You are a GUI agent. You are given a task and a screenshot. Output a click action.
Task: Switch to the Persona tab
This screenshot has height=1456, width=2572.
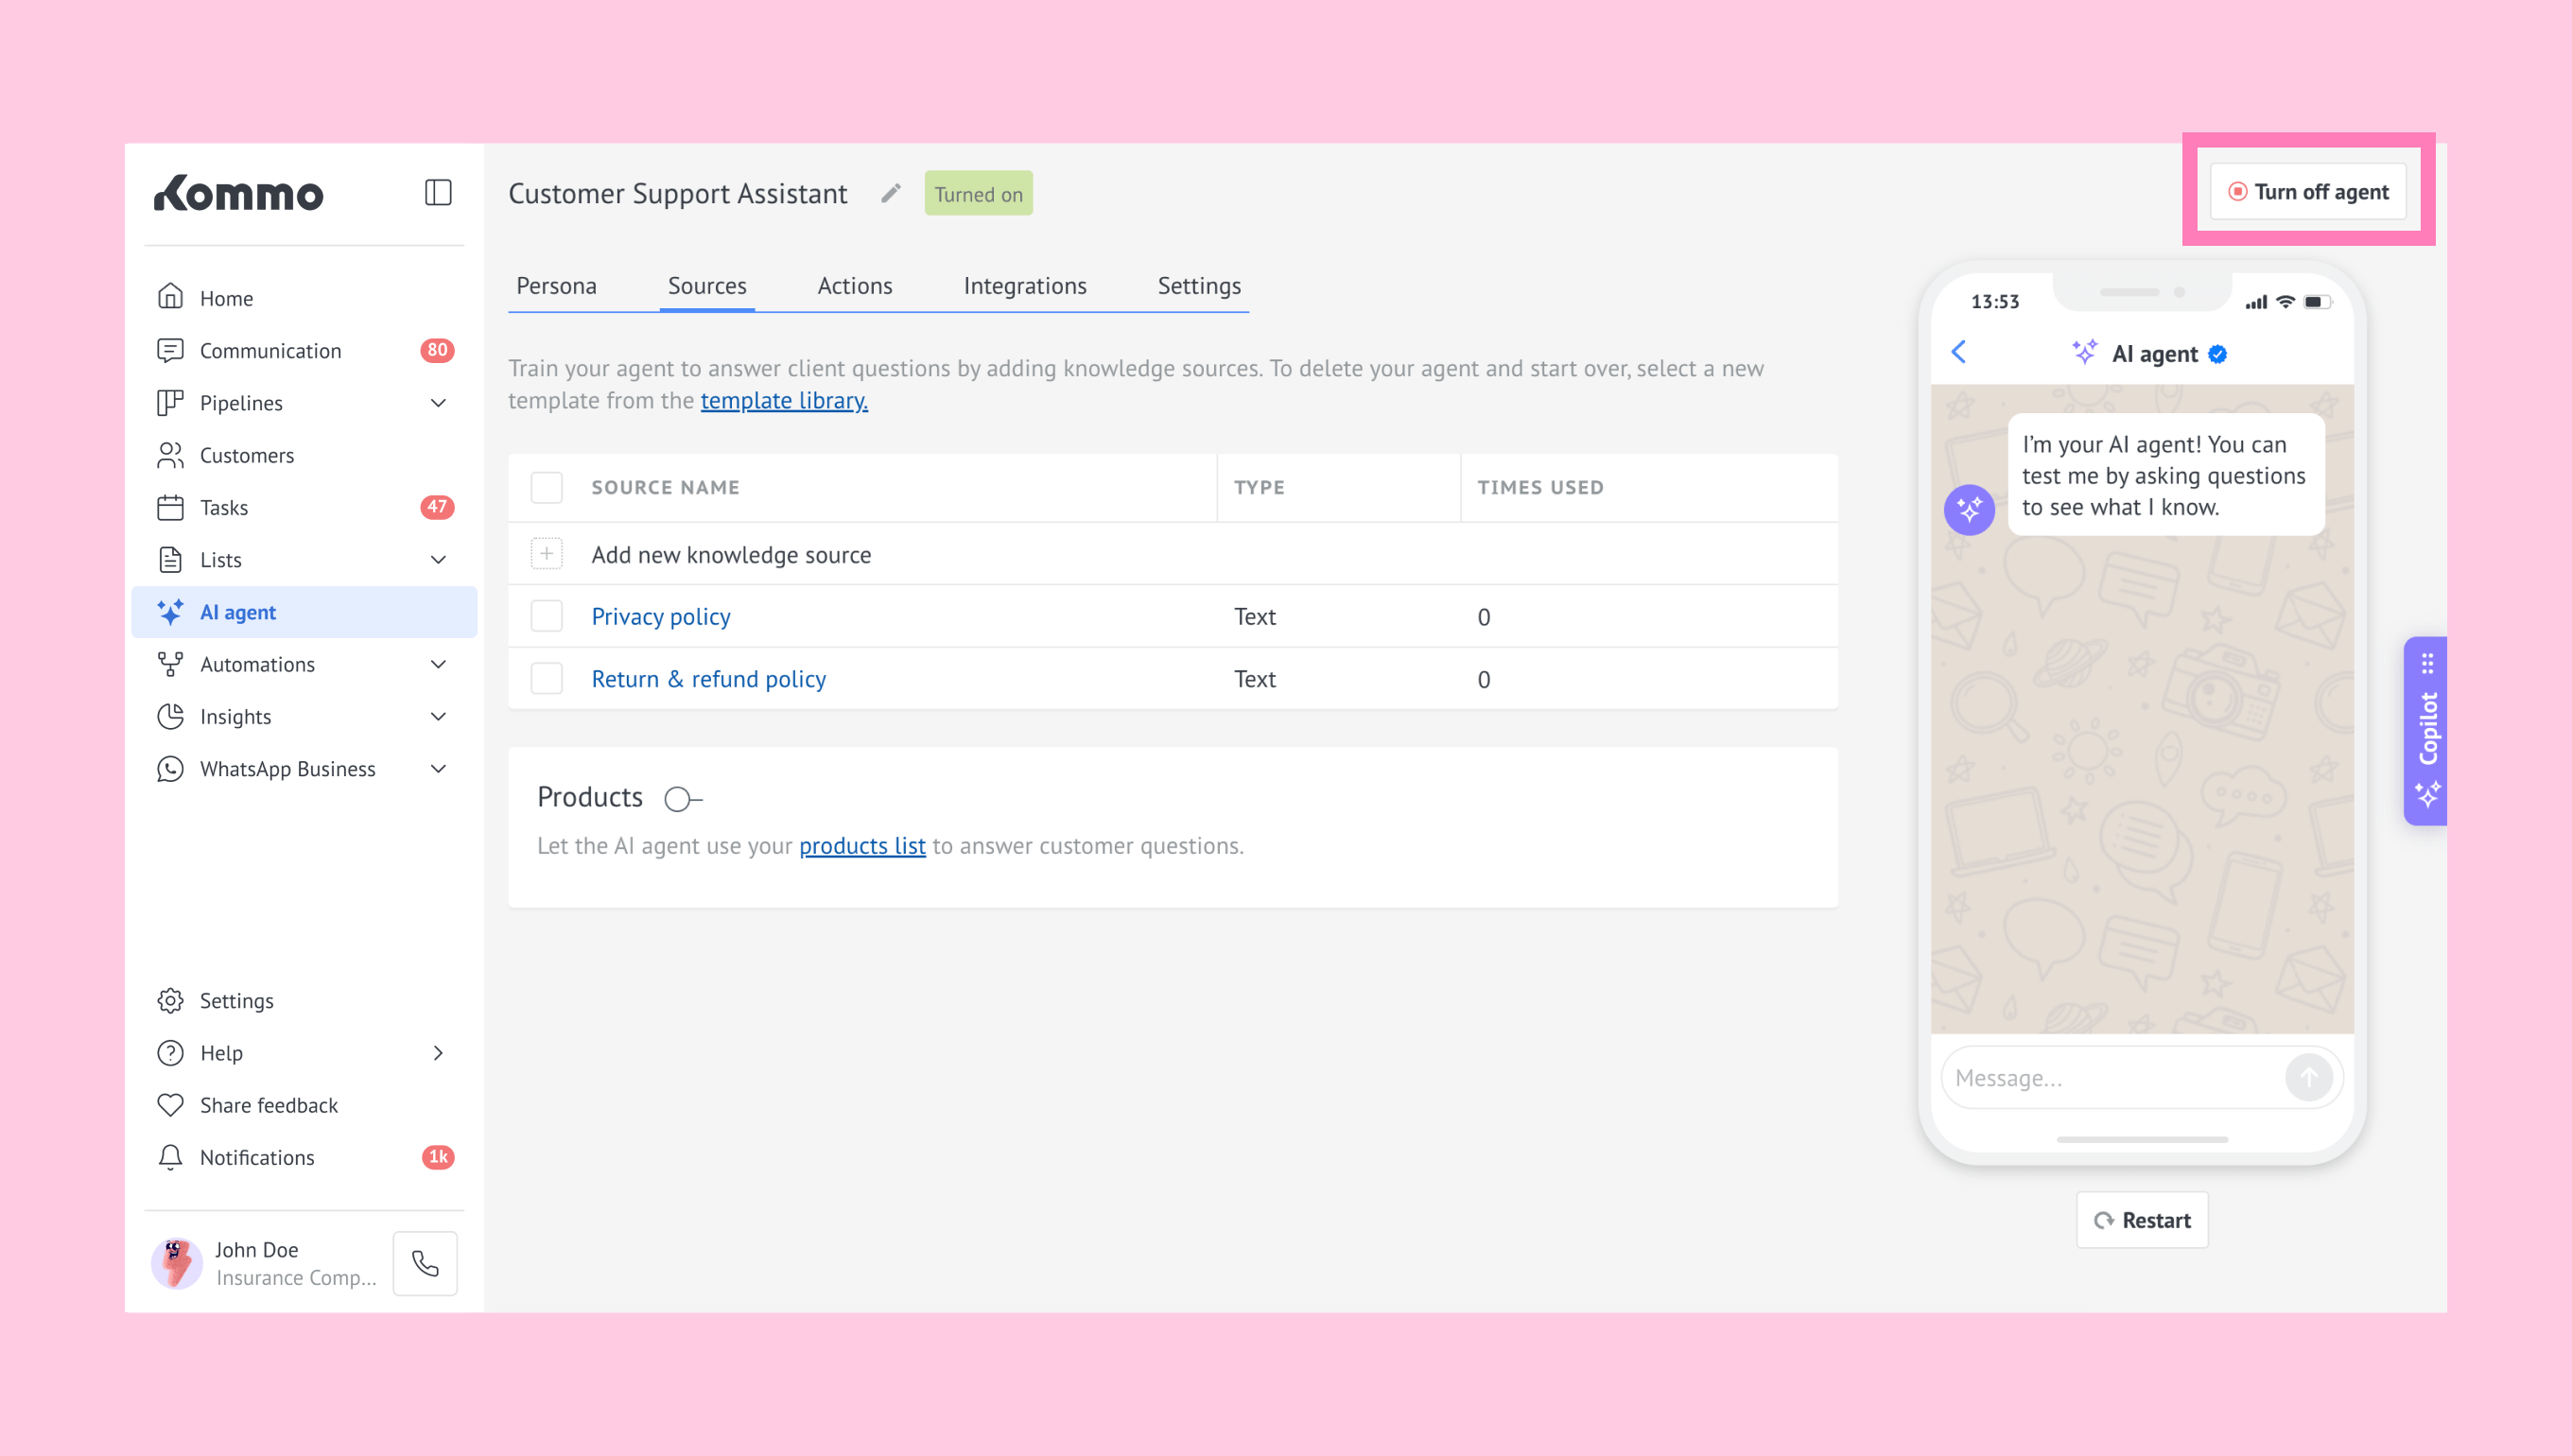tap(556, 286)
